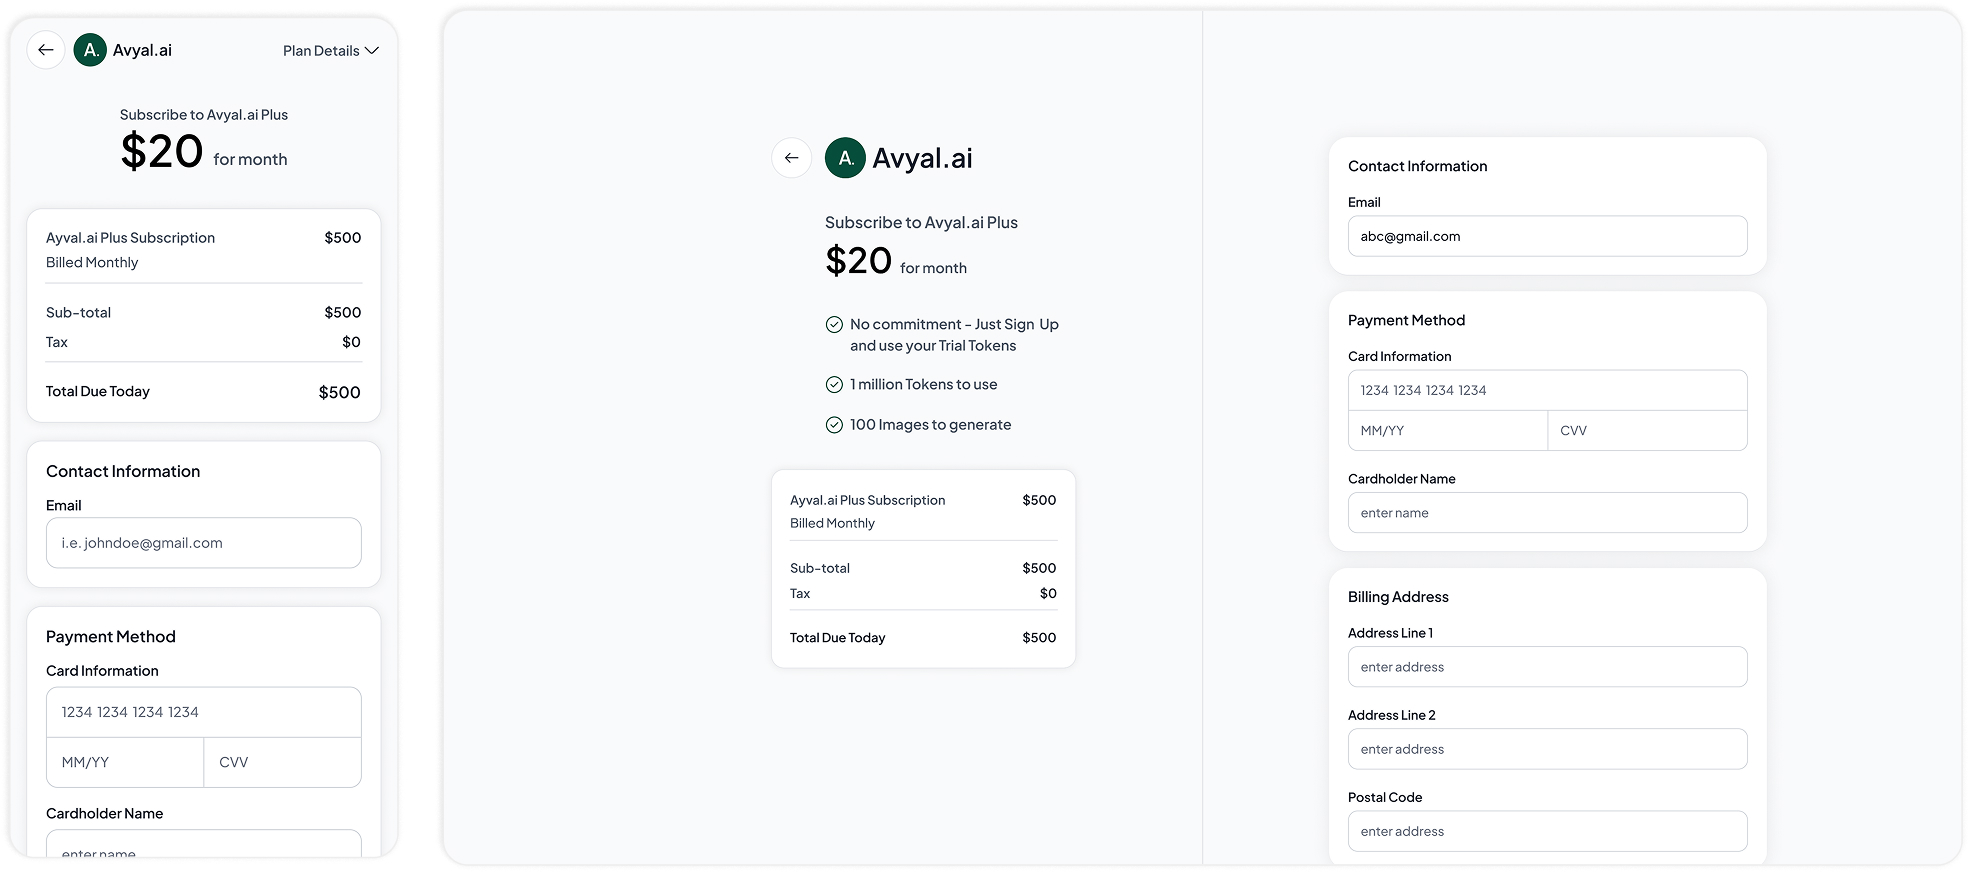Image resolution: width=1972 pixels, height=875 pixels.
Task: Click the 'Billing Address' heading
Action: click(1398, 597)
